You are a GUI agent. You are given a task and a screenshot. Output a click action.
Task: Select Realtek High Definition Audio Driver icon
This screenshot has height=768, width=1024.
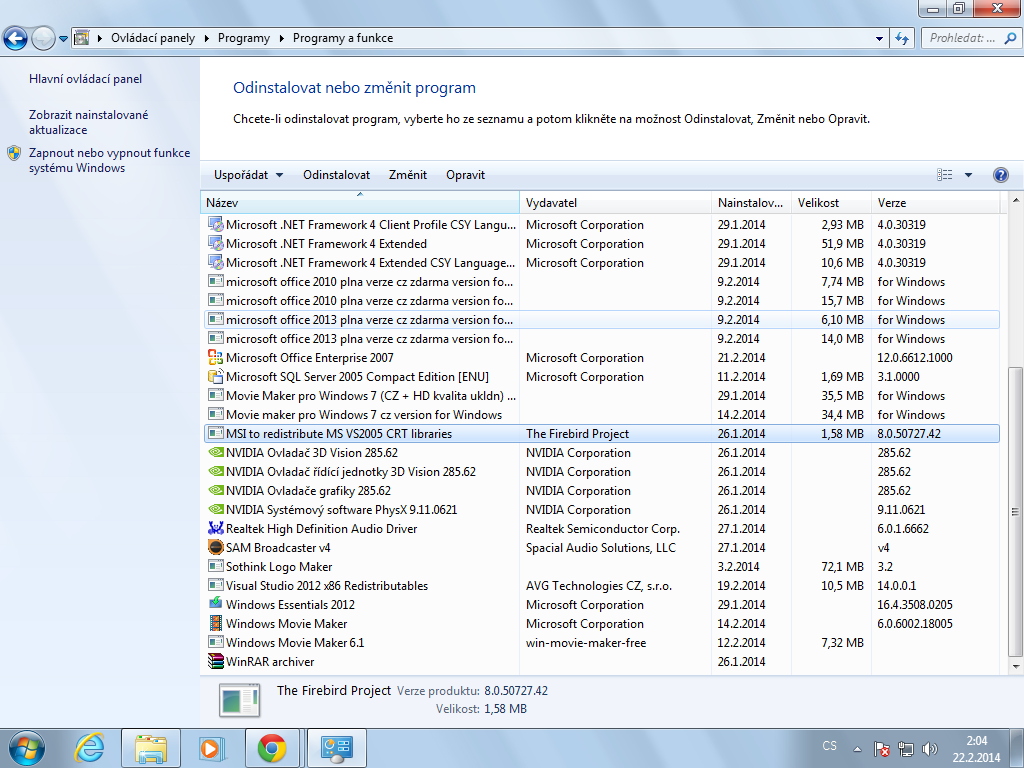point(216,528)
